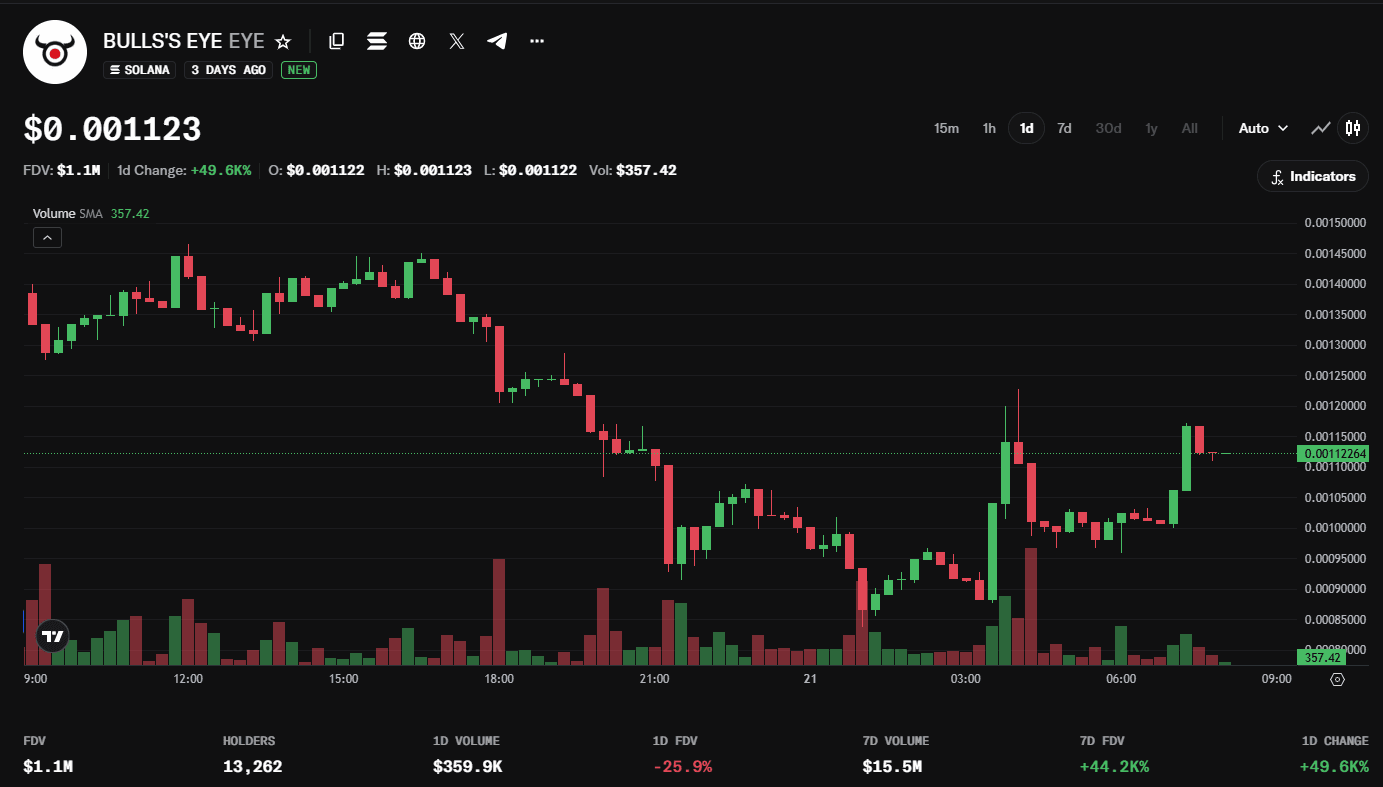1383x787 pixels.
Task: Click the 1D VOLUME $359.9K stat
Action: [x=468, y=755]
